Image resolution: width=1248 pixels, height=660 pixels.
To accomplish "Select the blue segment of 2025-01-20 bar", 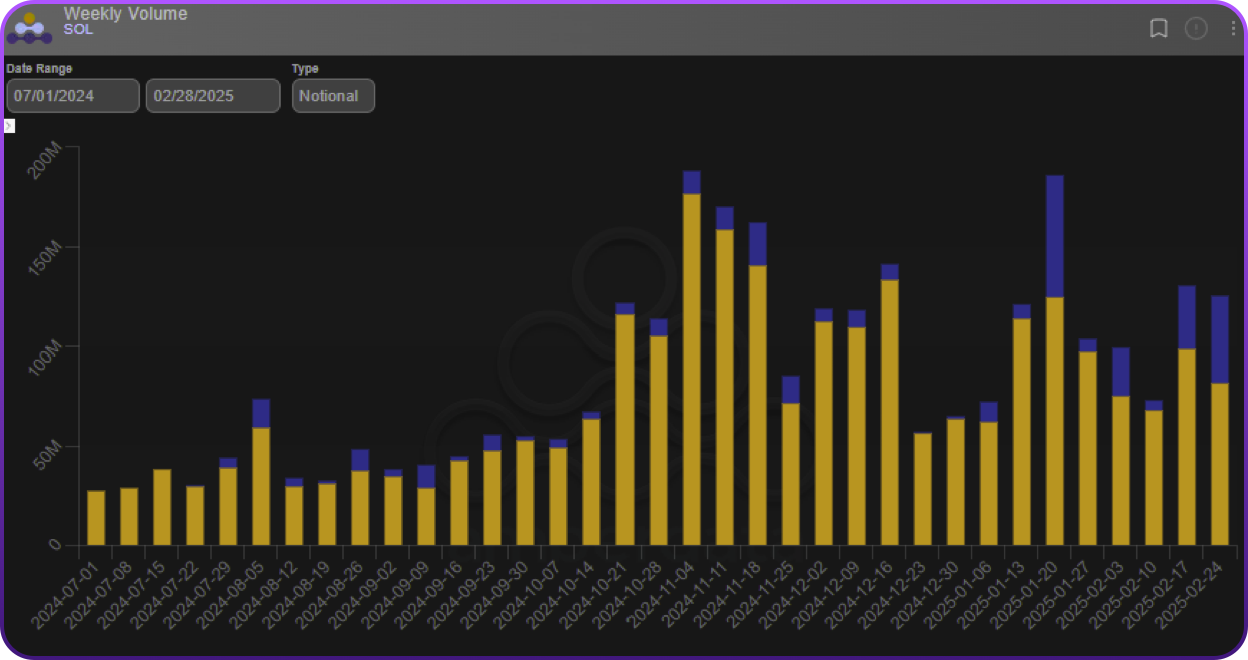I will [1054, 236].
